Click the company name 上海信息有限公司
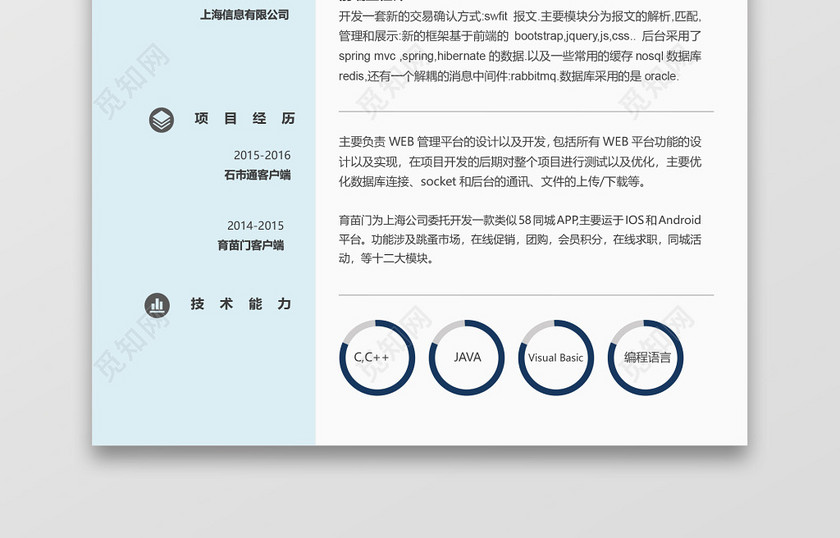The height and width of the screenshot is (538, 840). 245,15
